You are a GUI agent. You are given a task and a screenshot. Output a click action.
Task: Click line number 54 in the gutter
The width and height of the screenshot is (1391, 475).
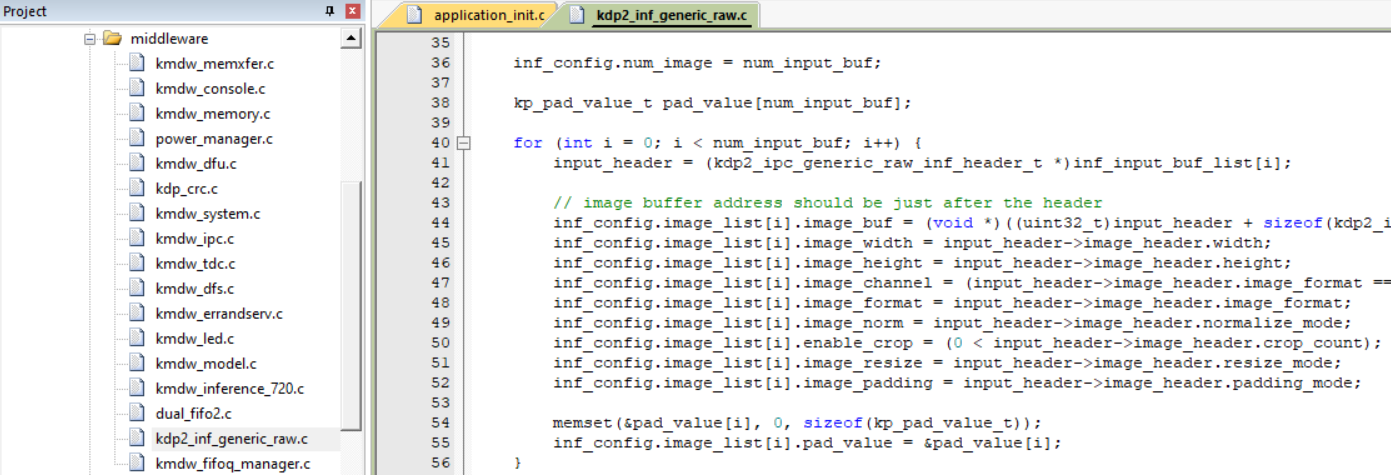440,423
